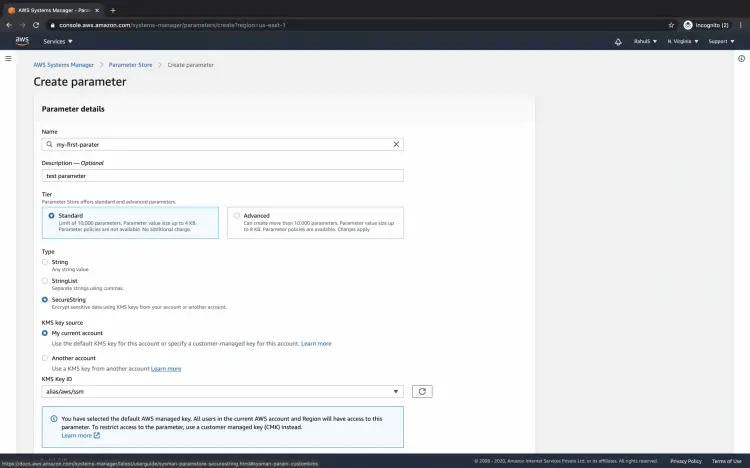Open the info panel icon at right edge

coord(741,58)
